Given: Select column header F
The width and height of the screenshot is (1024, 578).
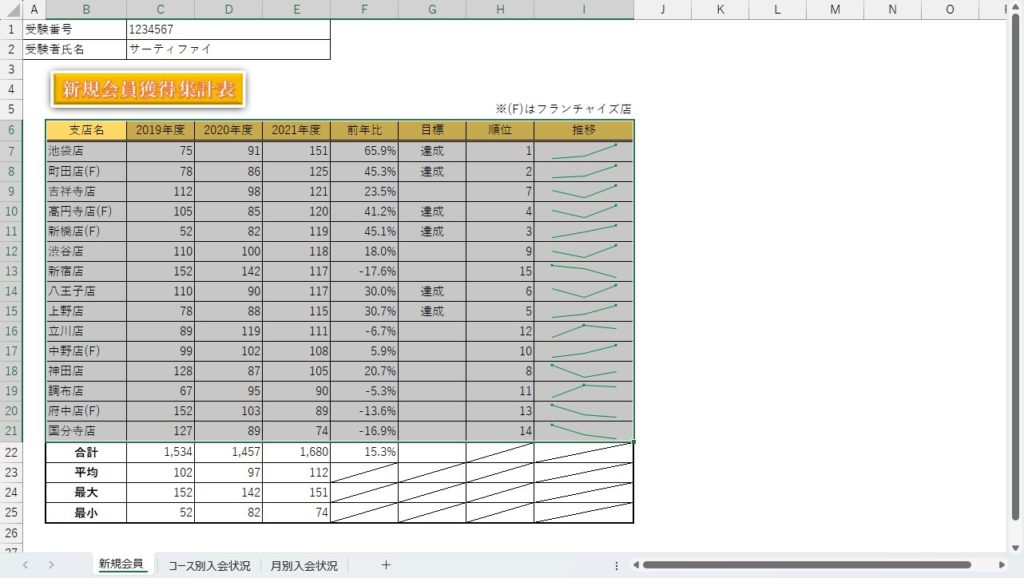Looking at the screenshot, I should [364, 9].
